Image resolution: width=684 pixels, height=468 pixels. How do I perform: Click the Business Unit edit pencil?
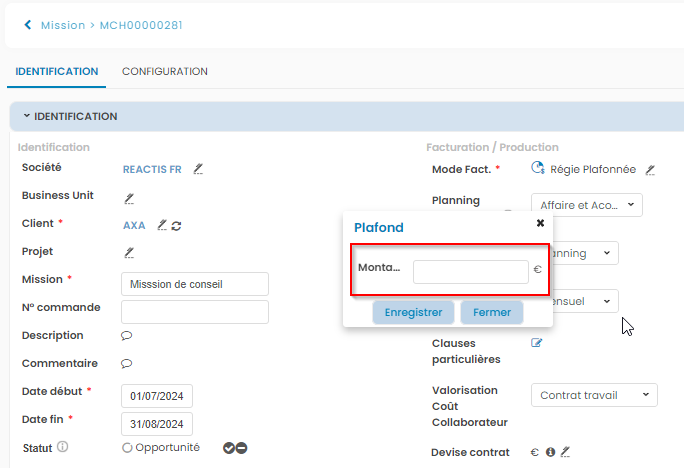tap(129, 197)
